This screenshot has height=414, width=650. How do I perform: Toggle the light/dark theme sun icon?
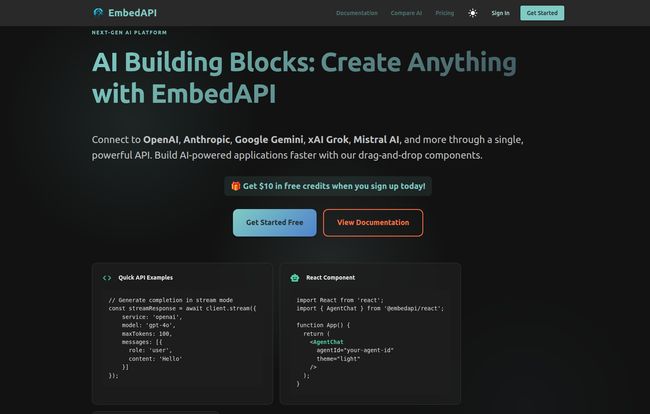pos(473,13)
